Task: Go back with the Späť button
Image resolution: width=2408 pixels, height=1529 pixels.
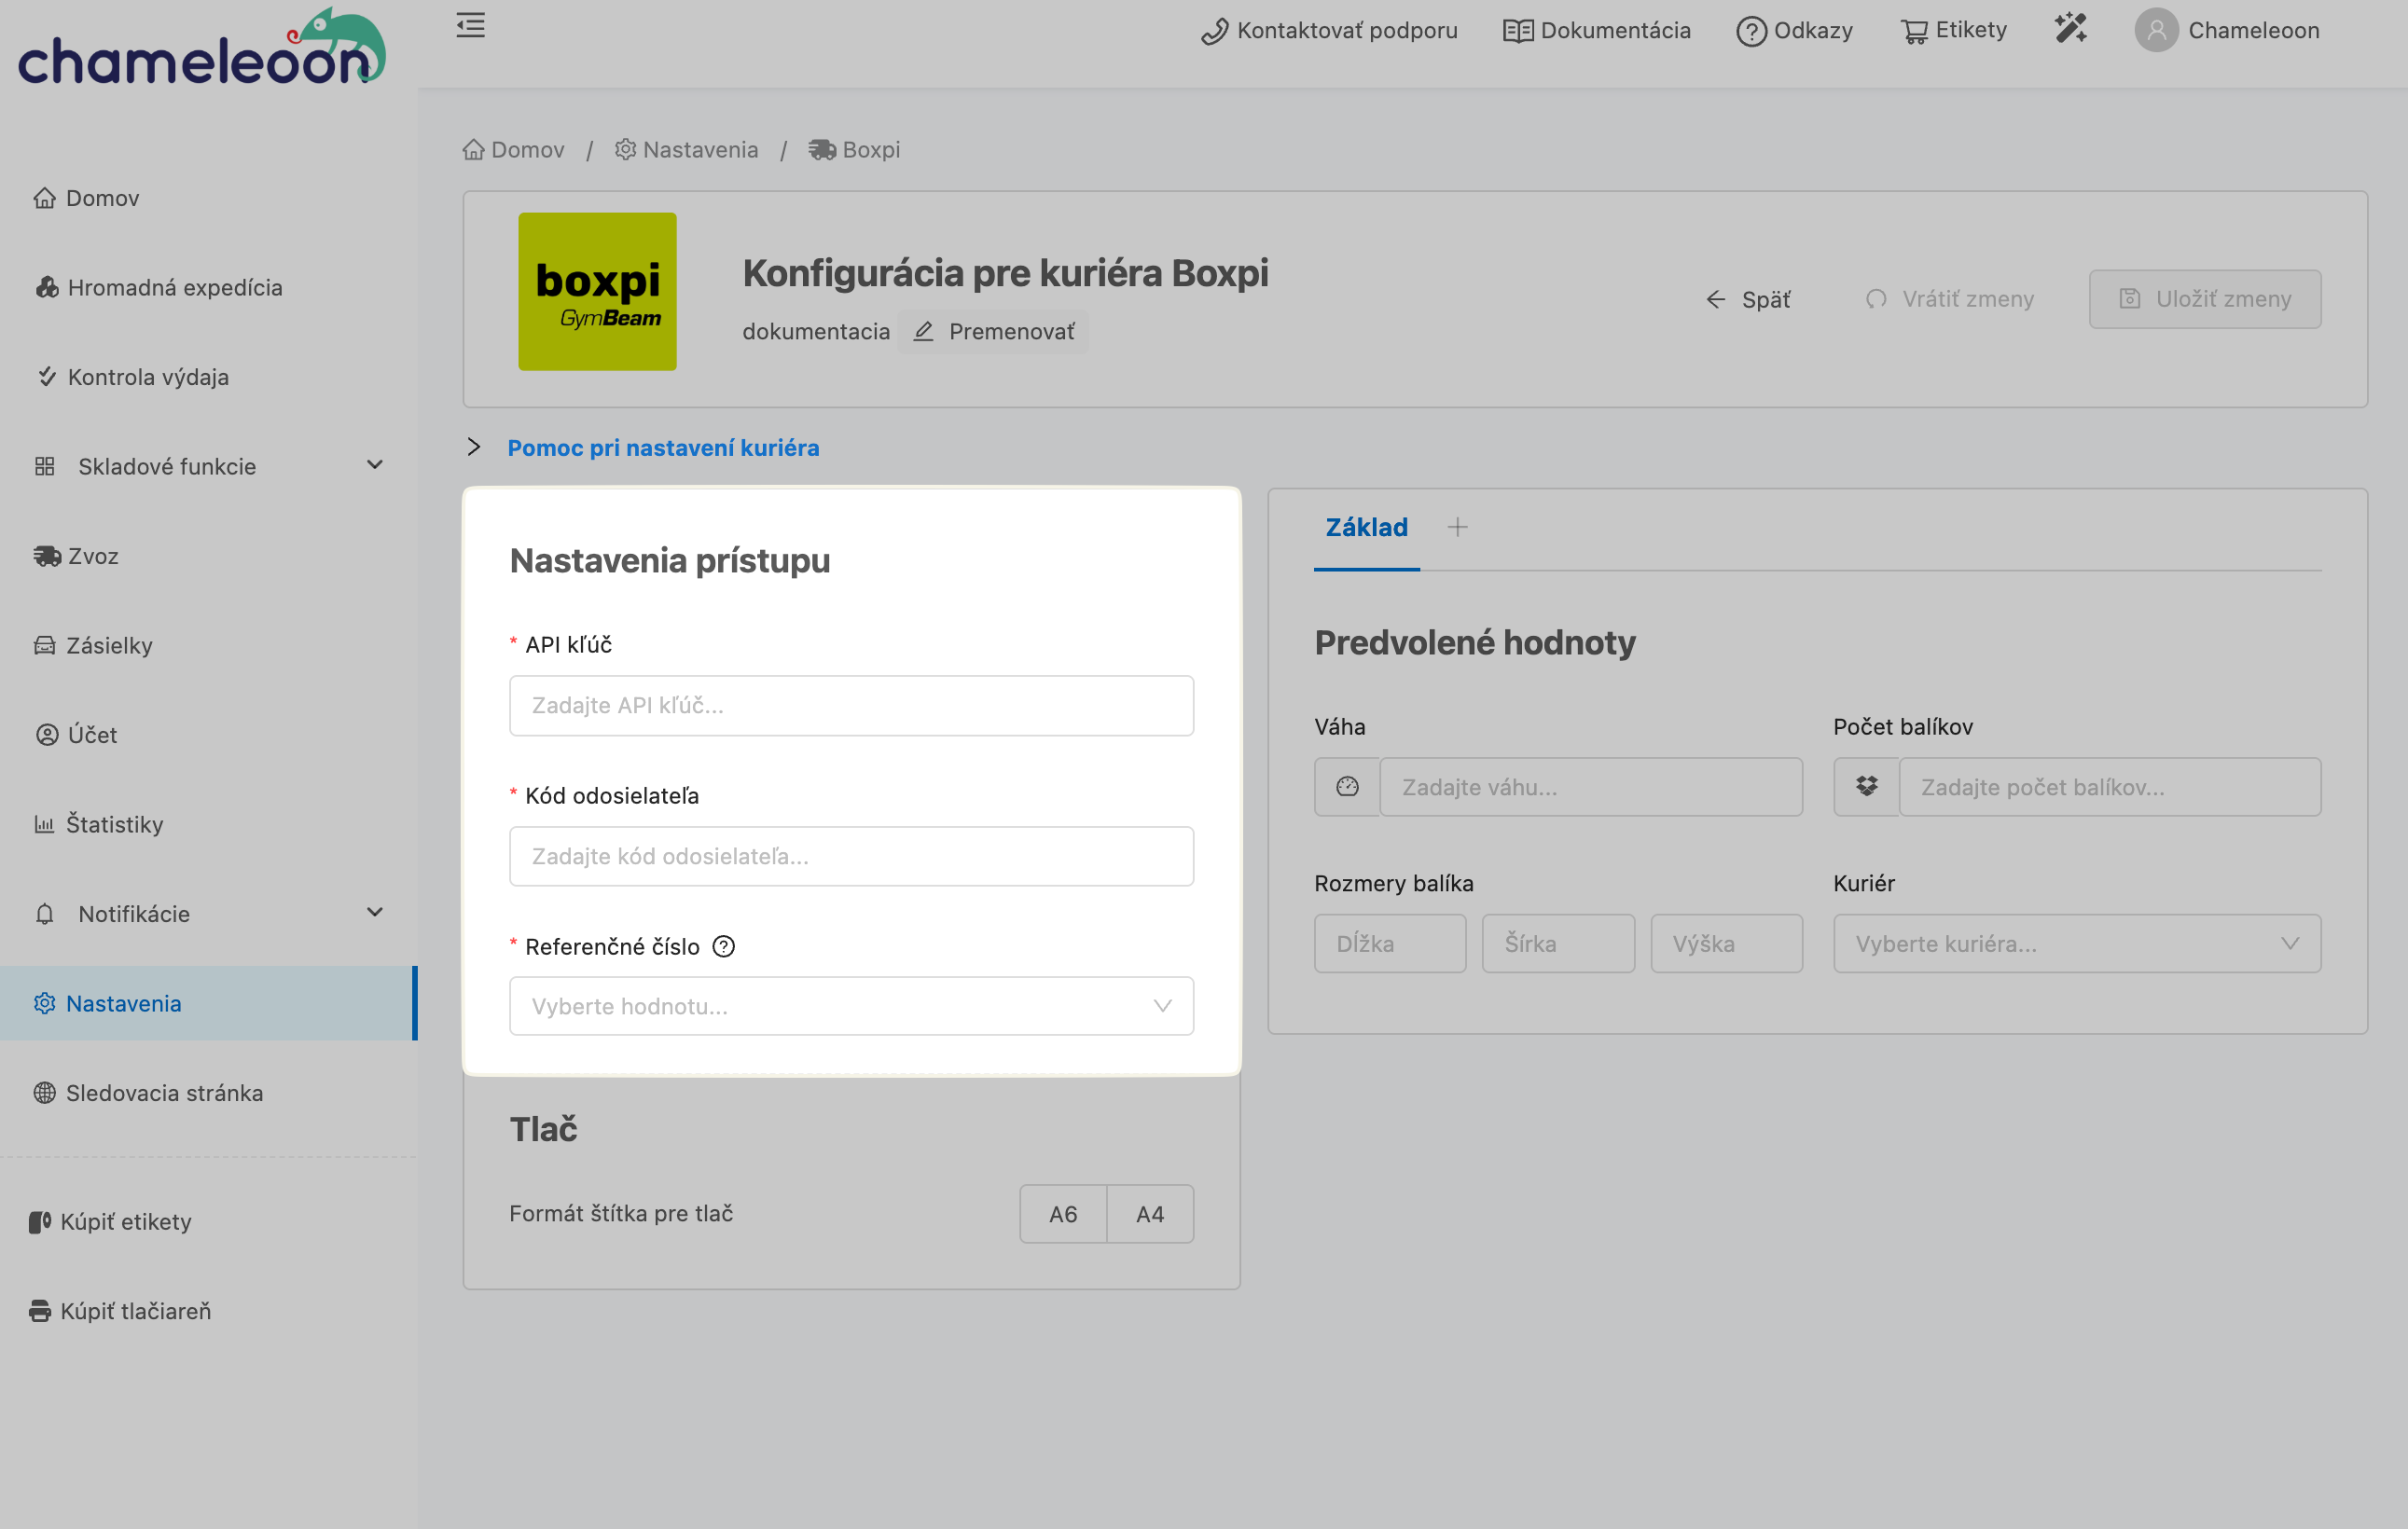Action: pyautogui.click(x=1748, y=299)
